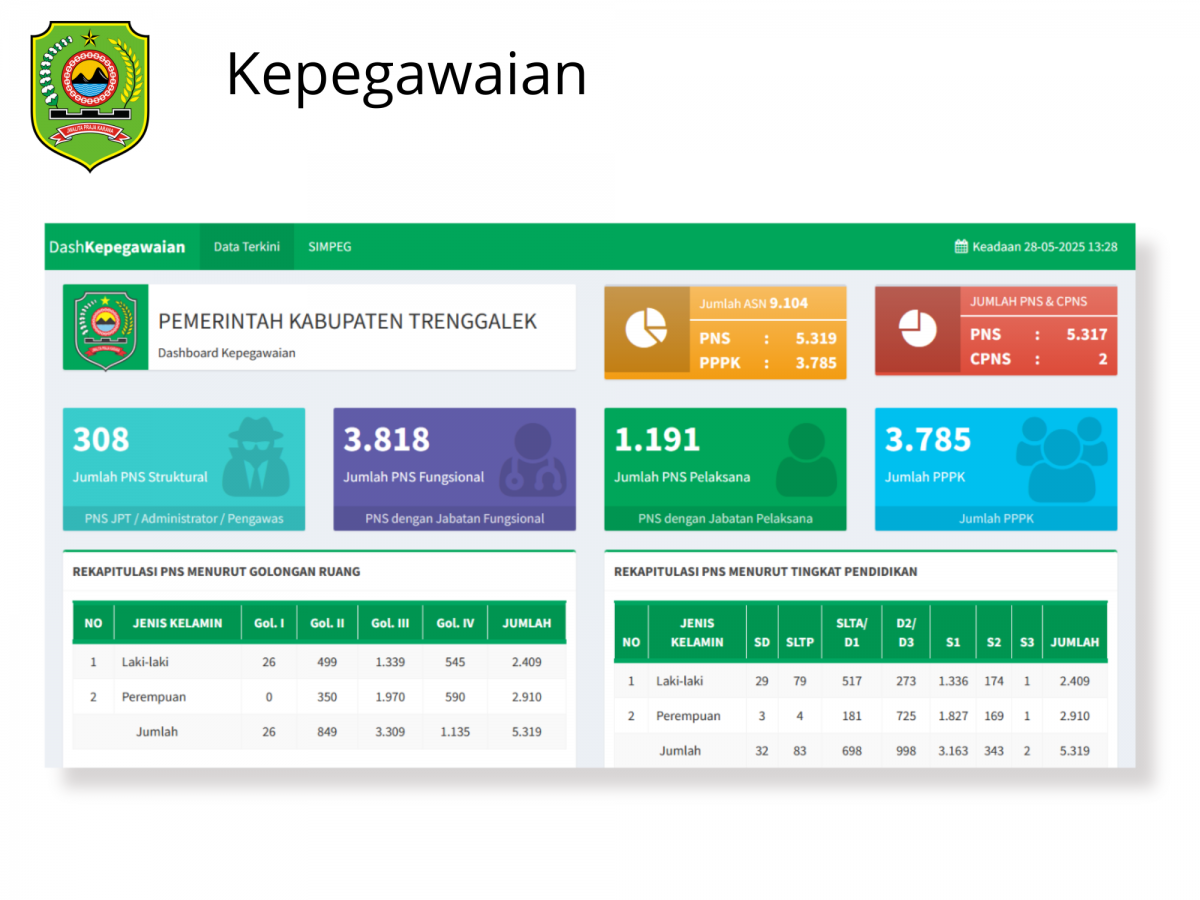The width and height of the screenshot is (1200, 900).
Task: Open PNS dengan Jabatan Pelaksana footer link
Action: [725, 518]
